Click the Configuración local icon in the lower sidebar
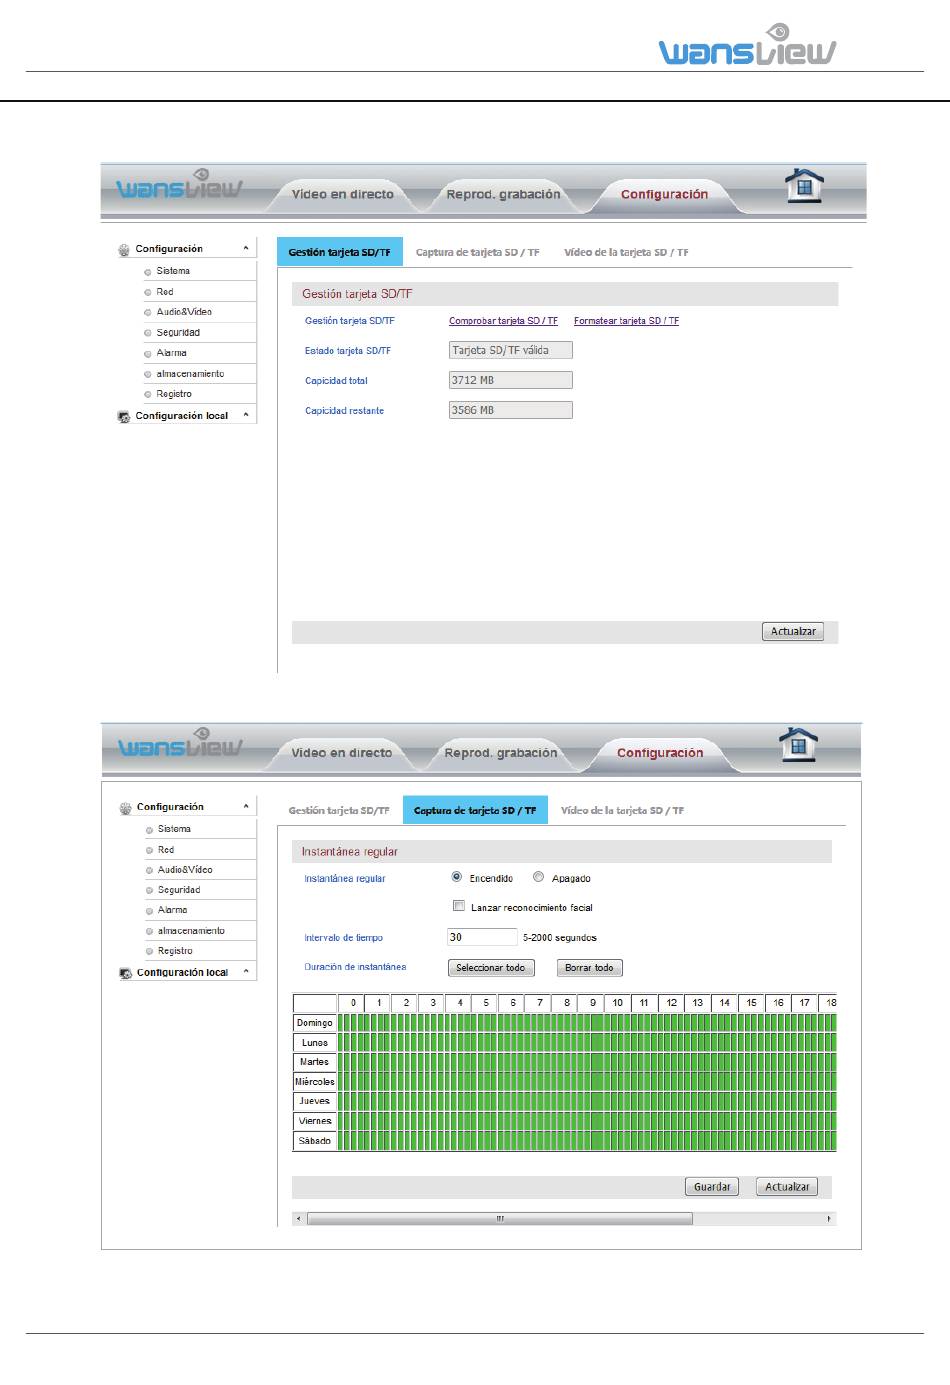 (126, 974)
